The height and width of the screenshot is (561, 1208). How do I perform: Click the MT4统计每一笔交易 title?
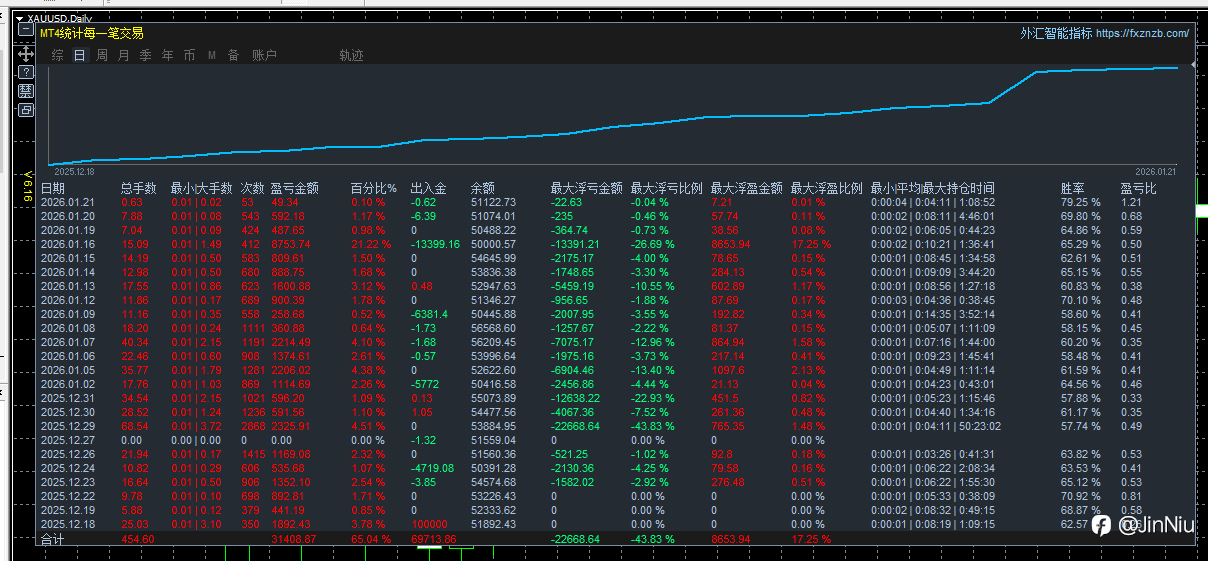pyautogui.click(x=91, y=33)
